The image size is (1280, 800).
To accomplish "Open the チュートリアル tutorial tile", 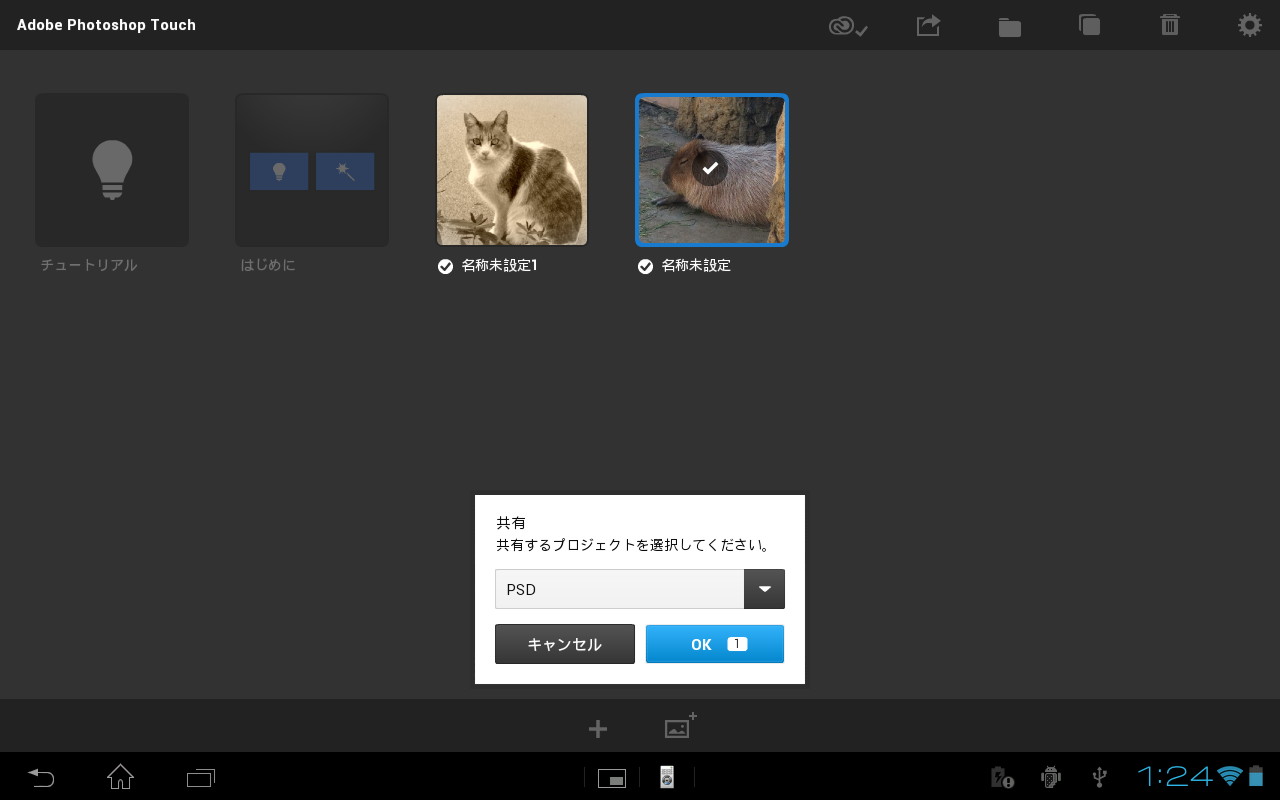I will [111, 169].
